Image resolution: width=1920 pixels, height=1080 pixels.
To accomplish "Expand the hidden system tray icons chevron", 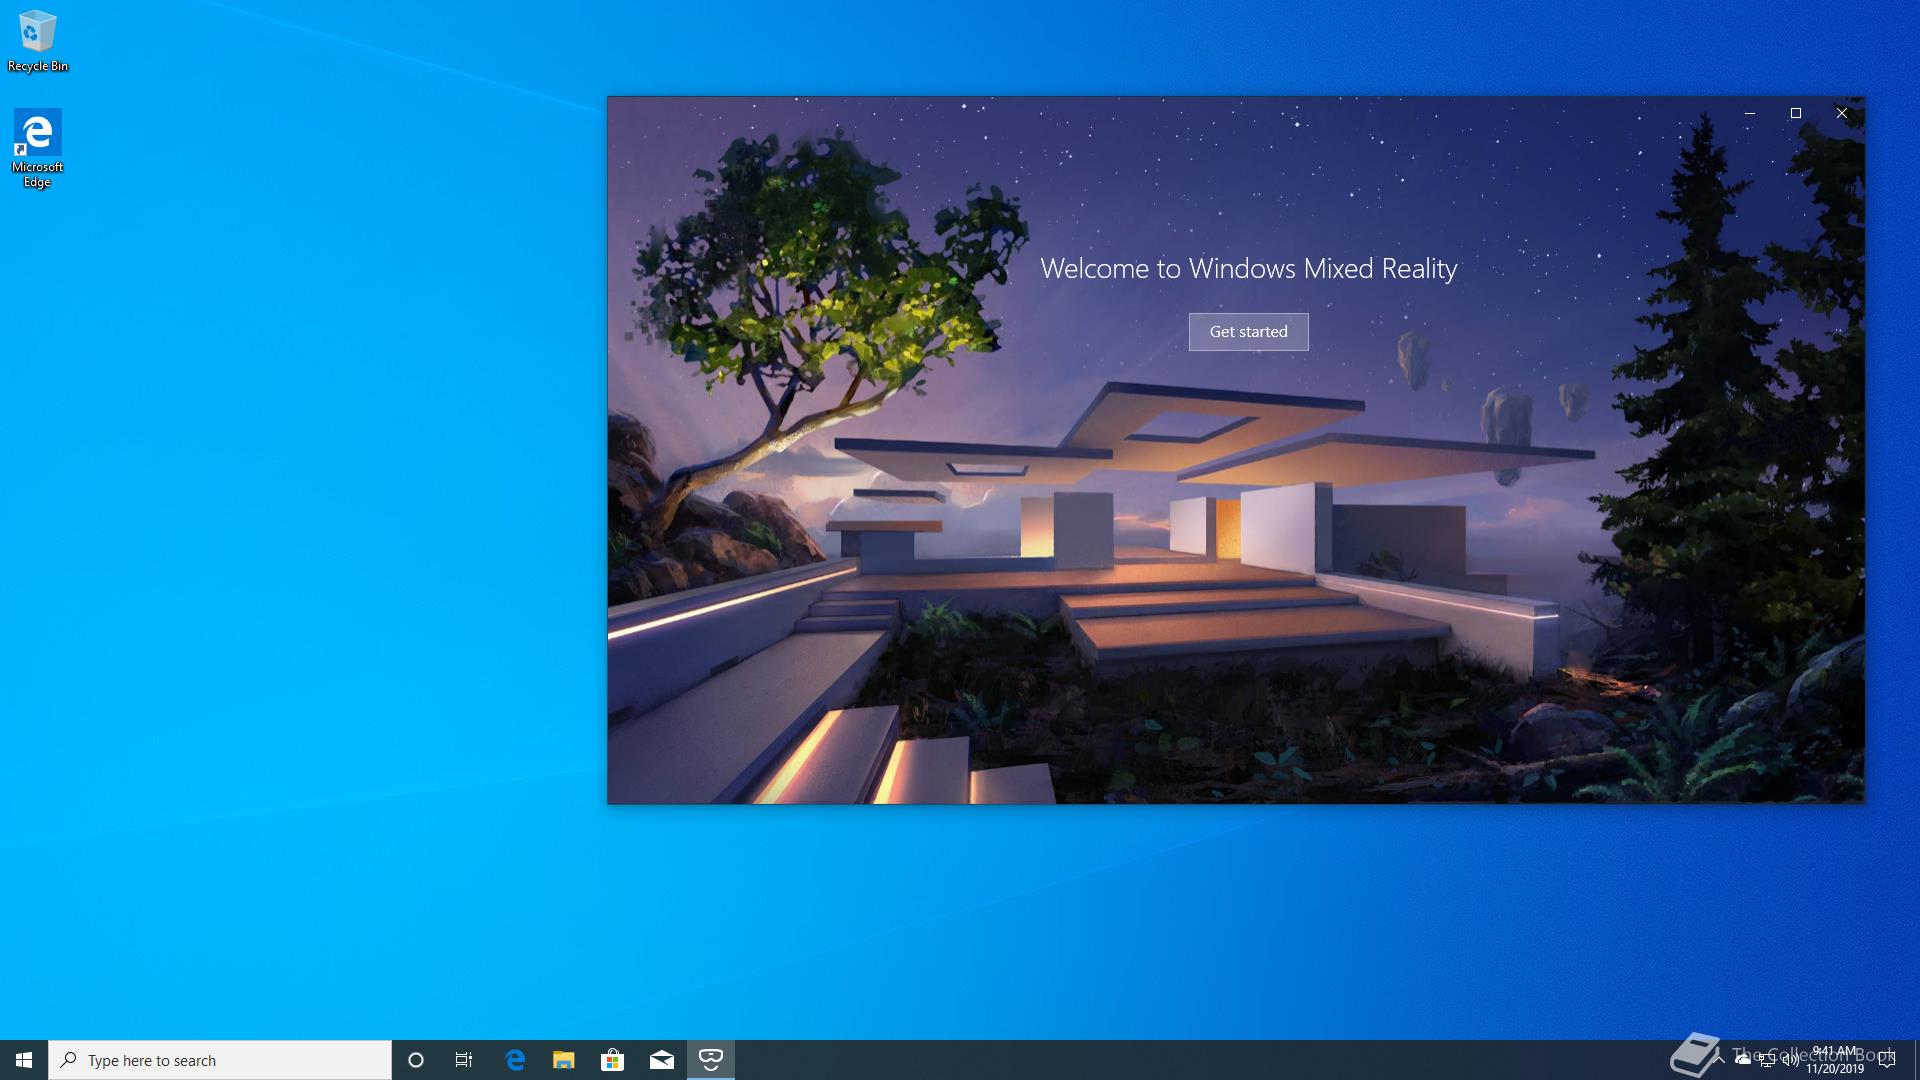I will tap(1718, 1060).
